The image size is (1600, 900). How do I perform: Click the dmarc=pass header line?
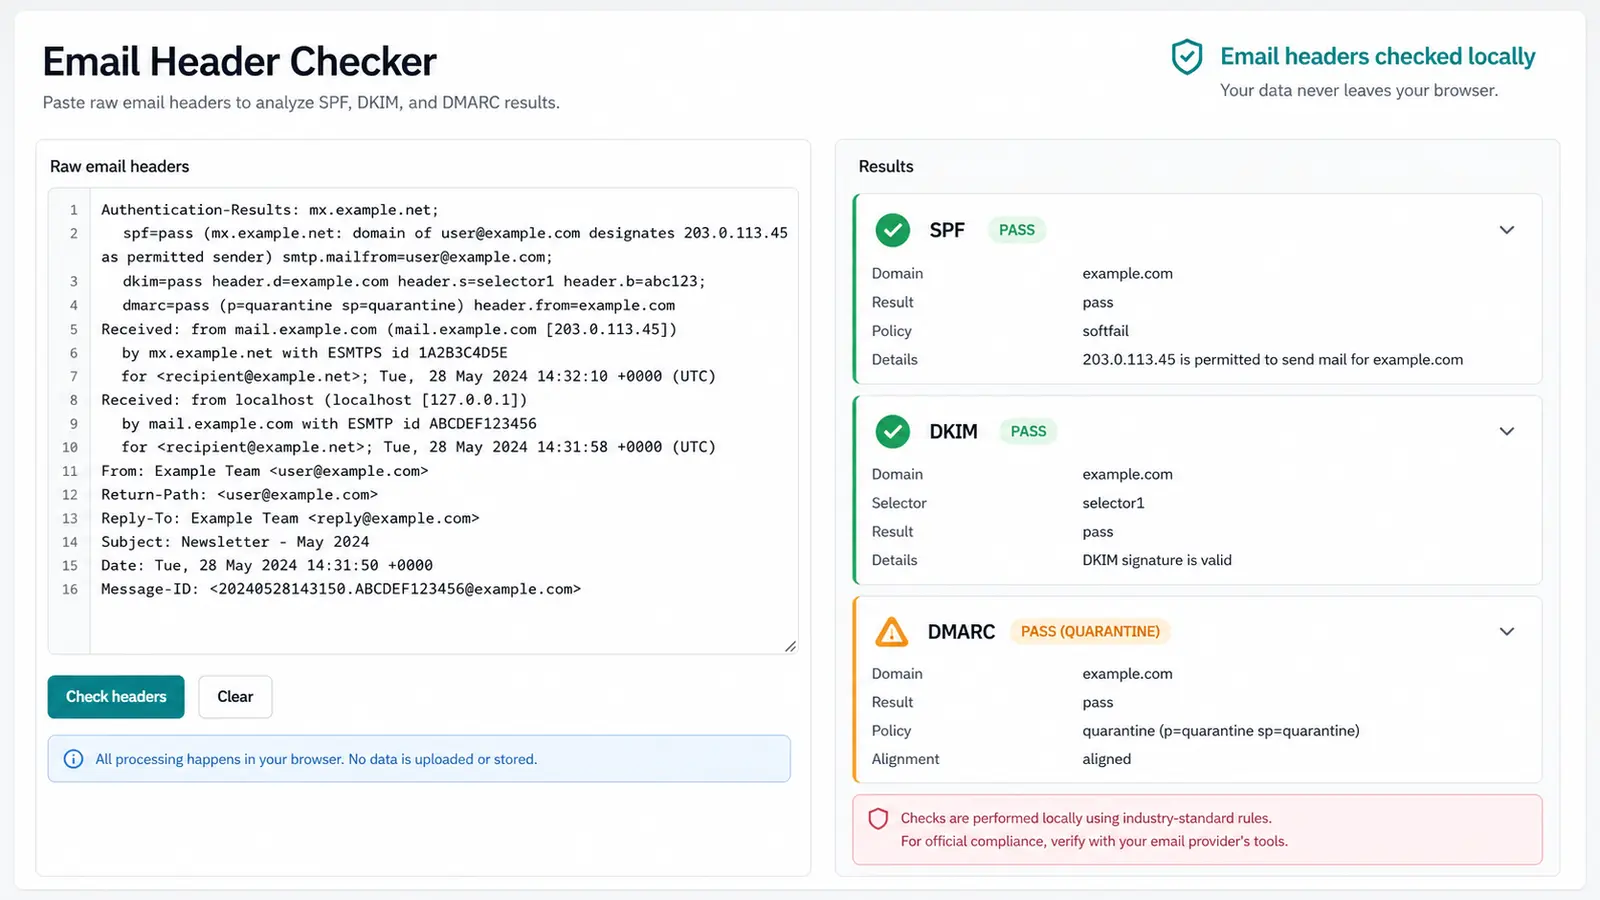(398, 305)
